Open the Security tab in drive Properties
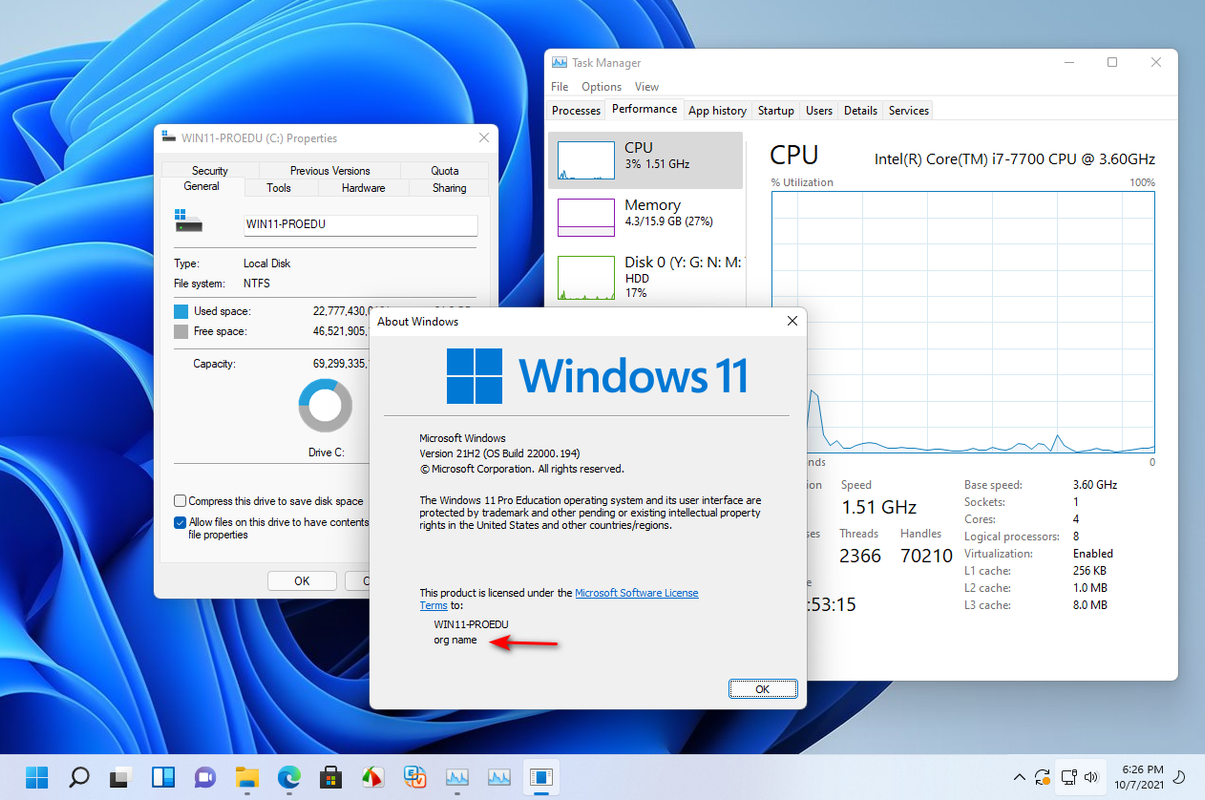Image resolution: width=1205 pixels, height=800 pixels. coord(210,171)
